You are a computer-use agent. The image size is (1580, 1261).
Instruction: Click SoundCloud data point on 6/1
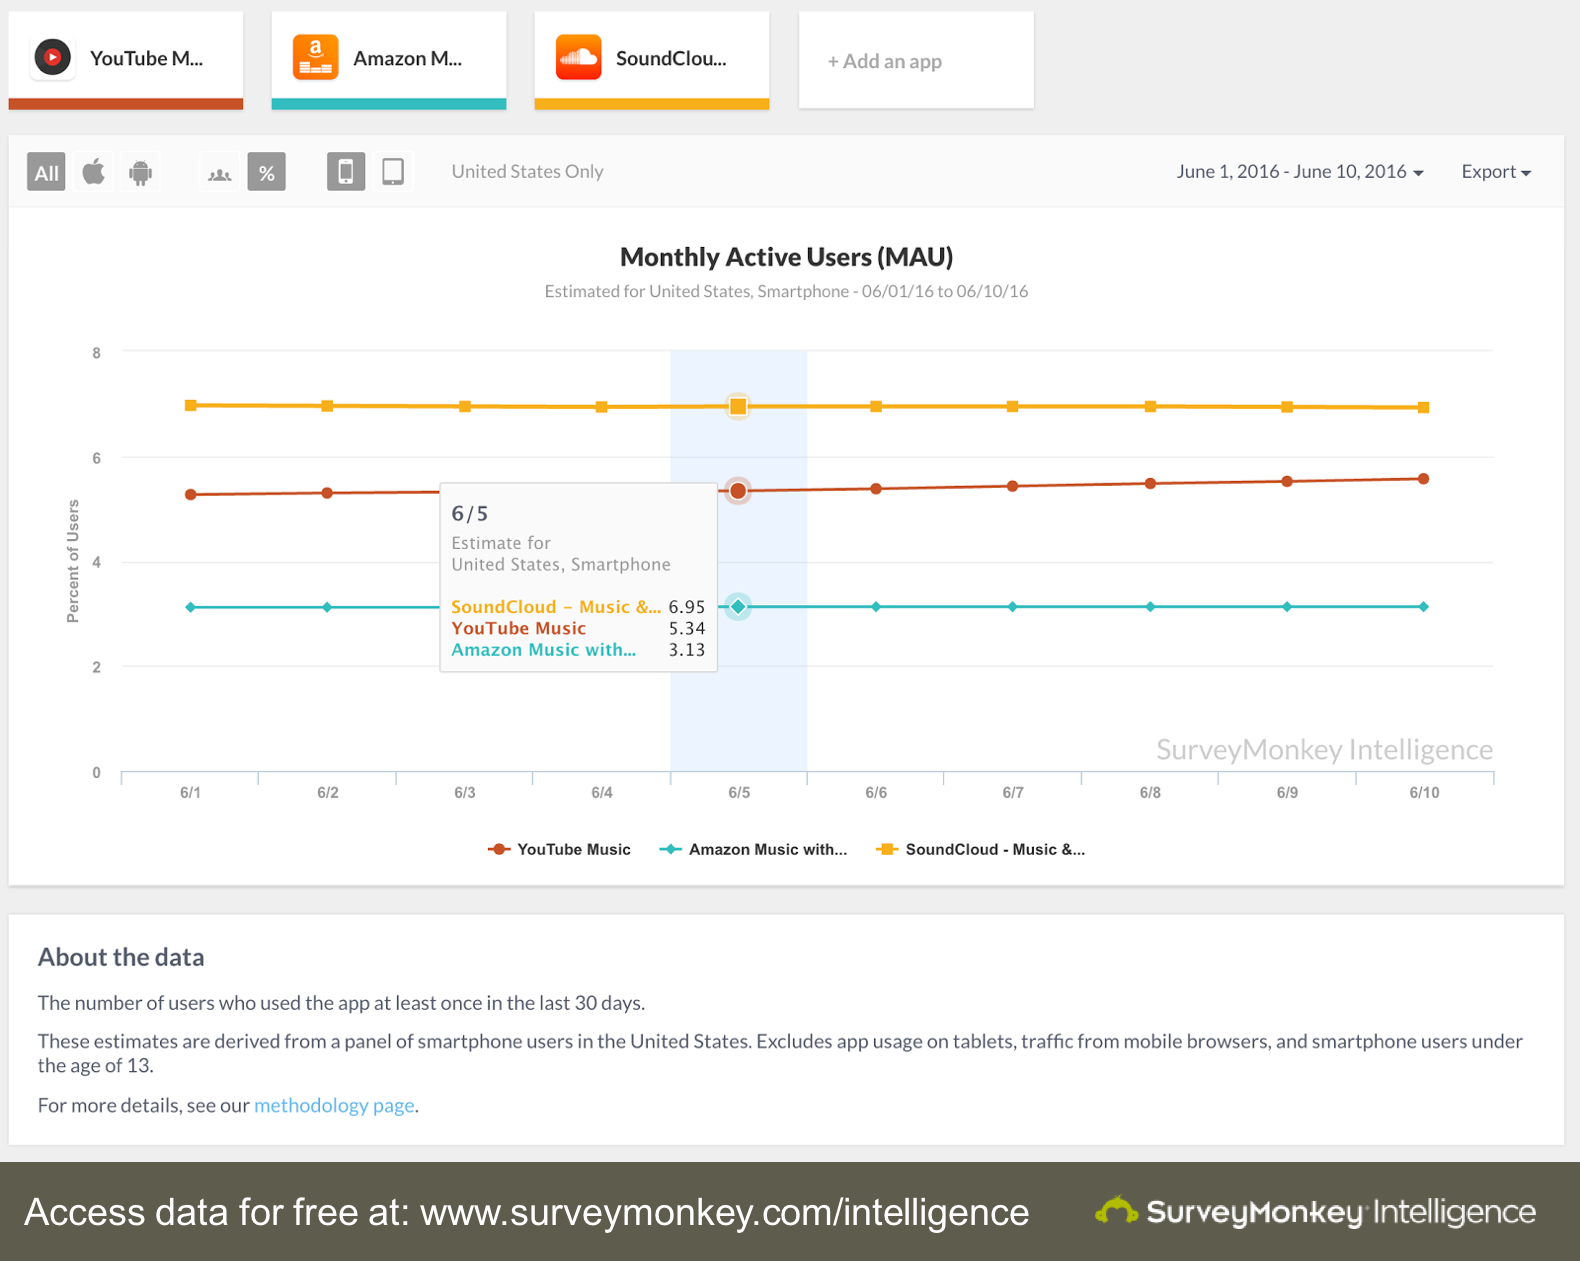tap(191, 405)
